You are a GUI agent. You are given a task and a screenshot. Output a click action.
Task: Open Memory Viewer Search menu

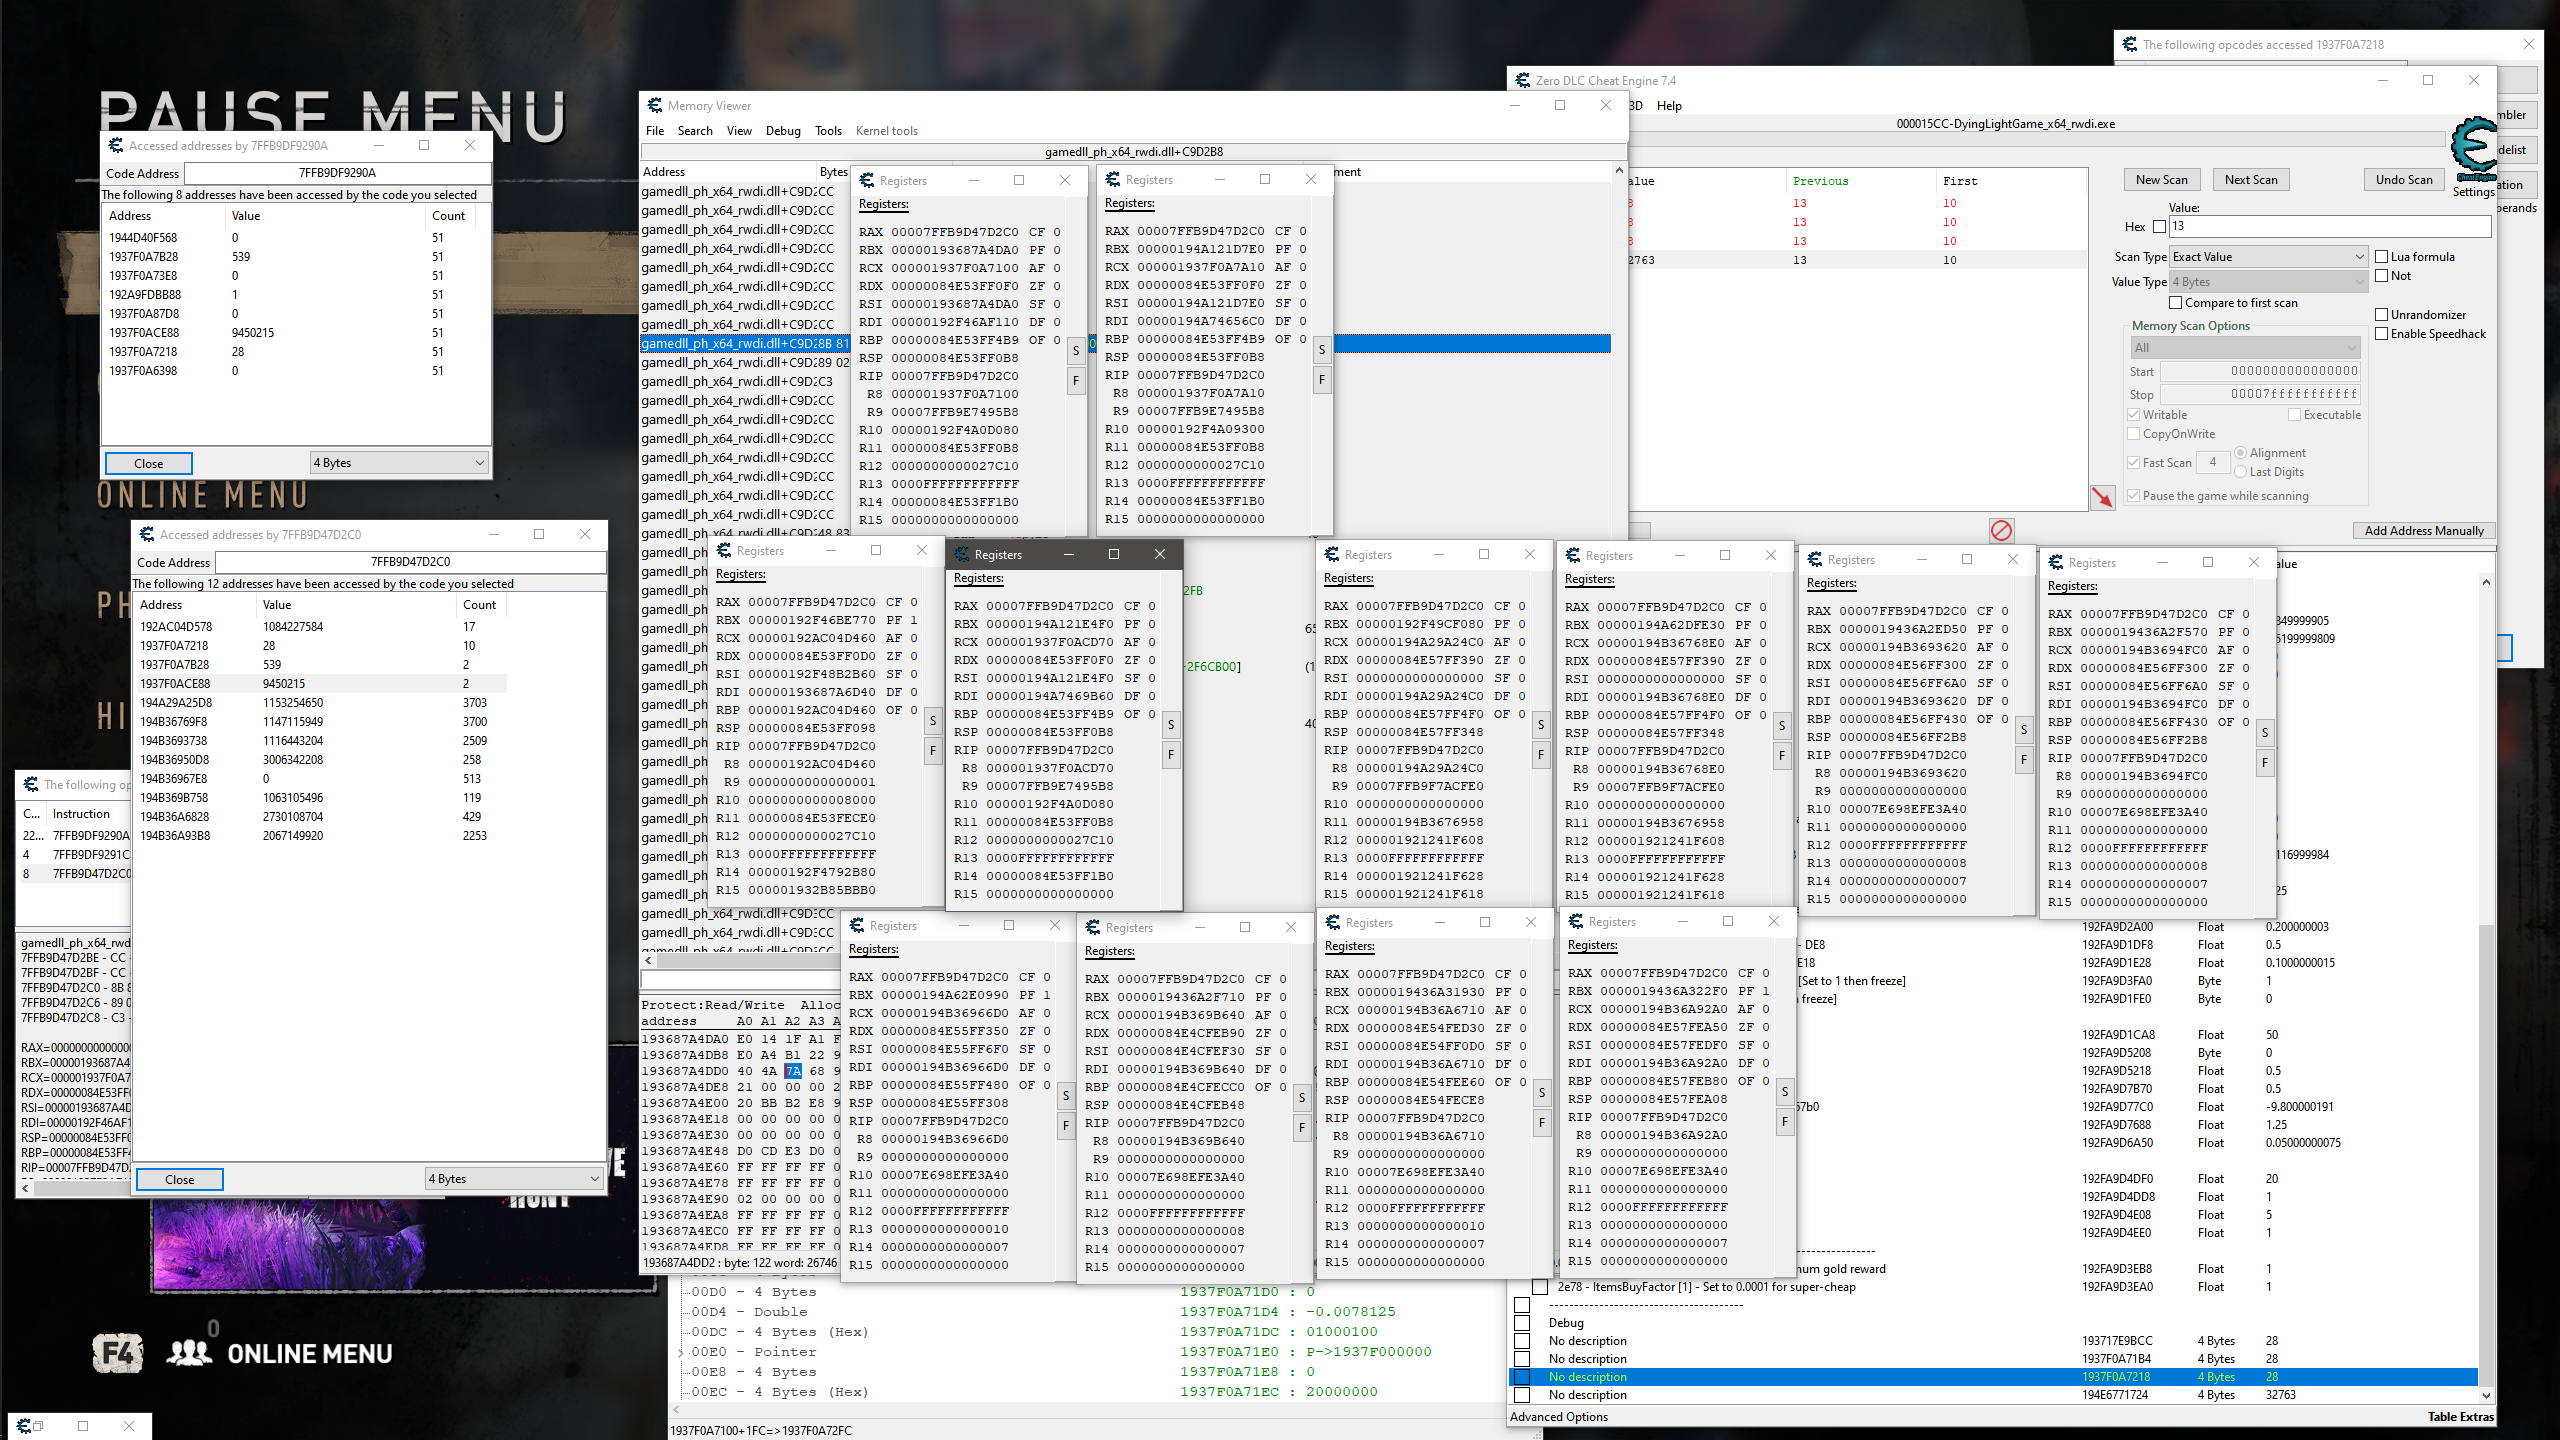click(x=695, y=131)
